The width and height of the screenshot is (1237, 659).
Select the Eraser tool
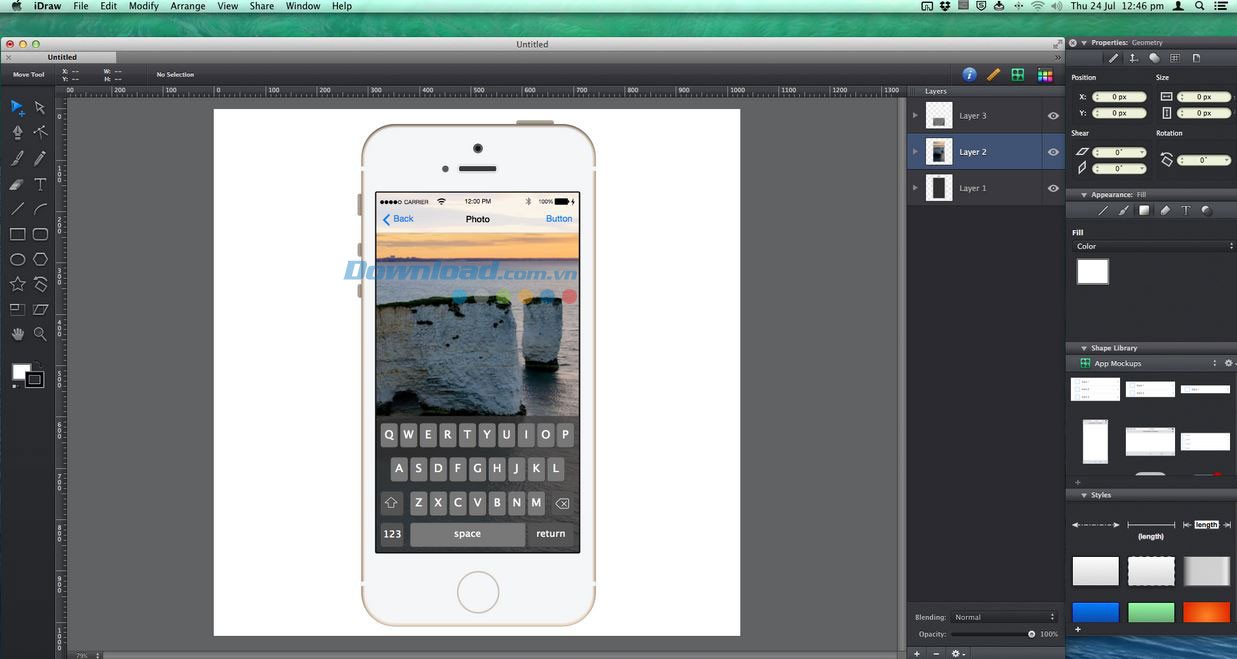(x=17, y=184)
